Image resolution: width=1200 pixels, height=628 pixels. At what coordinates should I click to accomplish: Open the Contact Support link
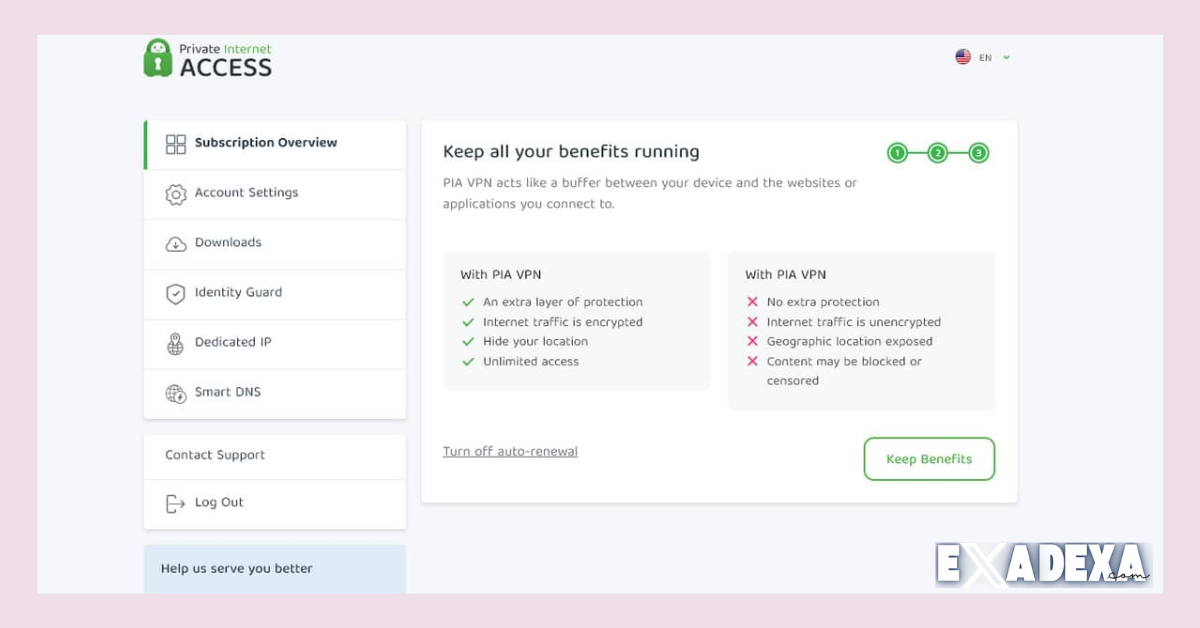(x=215, y=455)
